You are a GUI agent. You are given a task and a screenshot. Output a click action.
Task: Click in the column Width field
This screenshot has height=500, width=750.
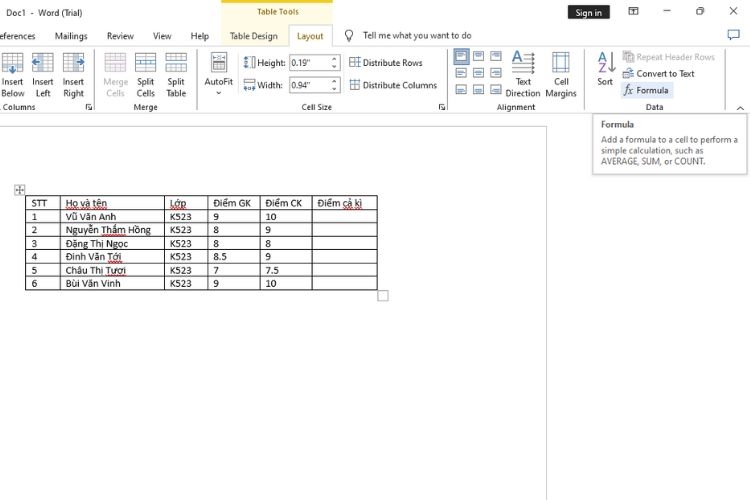point(309,85)
